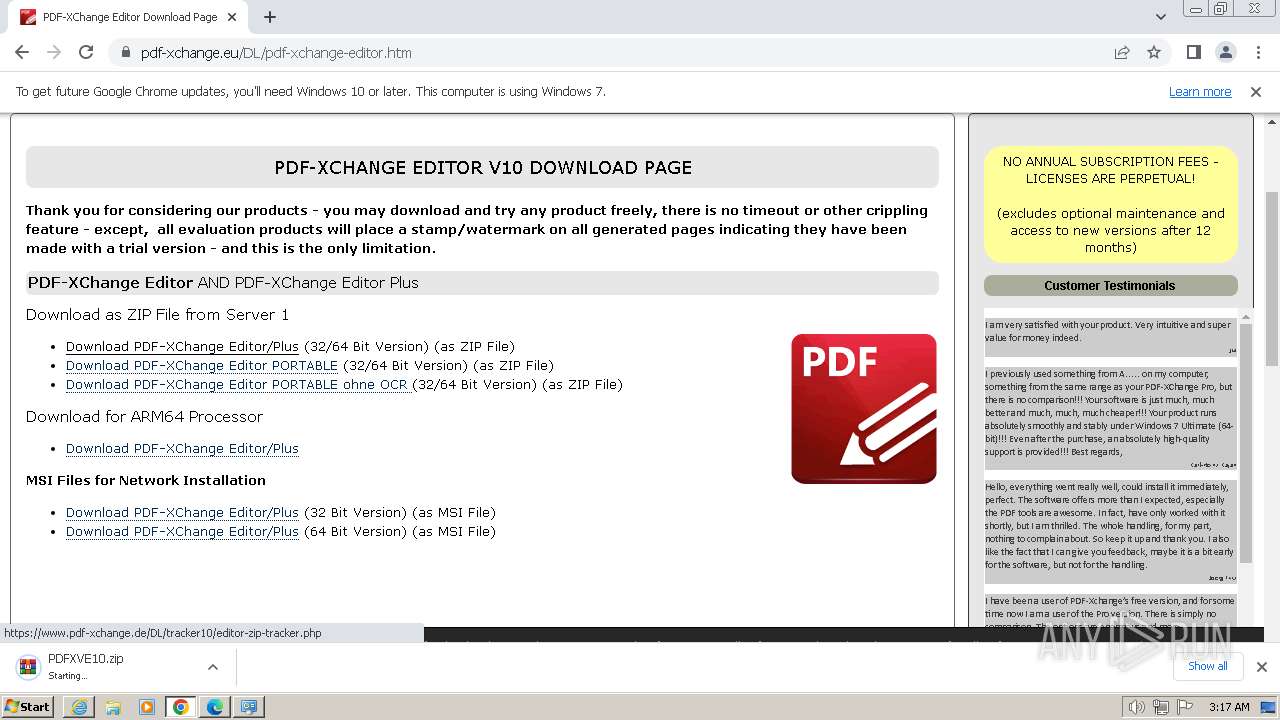Click the Customer Testimonials header
Screen dimensions: 1280x720
pos(1110,286)
